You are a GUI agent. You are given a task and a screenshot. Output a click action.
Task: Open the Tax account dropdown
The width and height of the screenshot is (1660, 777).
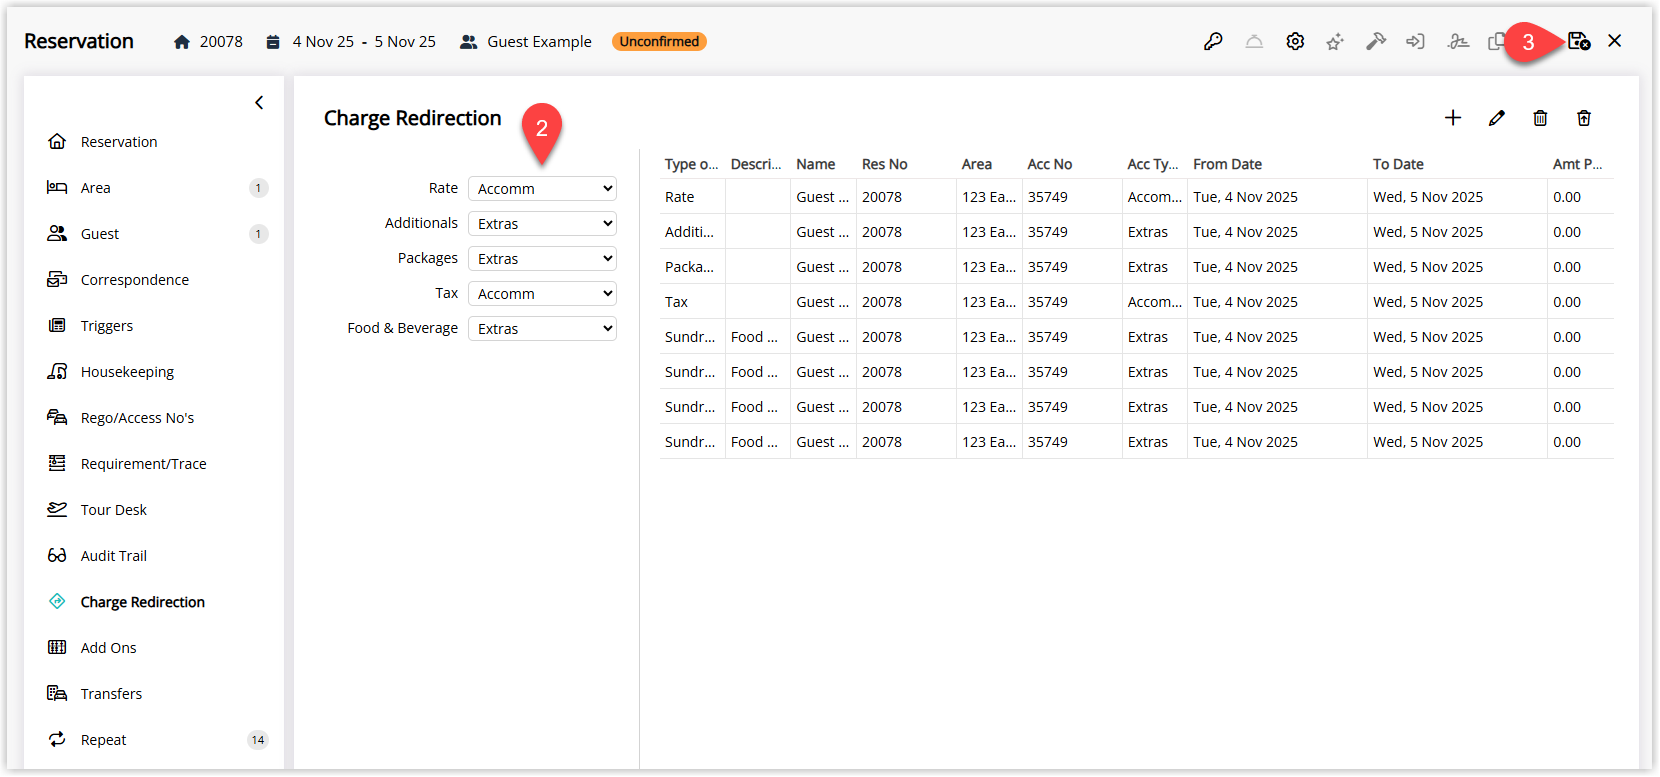[542, 294]
